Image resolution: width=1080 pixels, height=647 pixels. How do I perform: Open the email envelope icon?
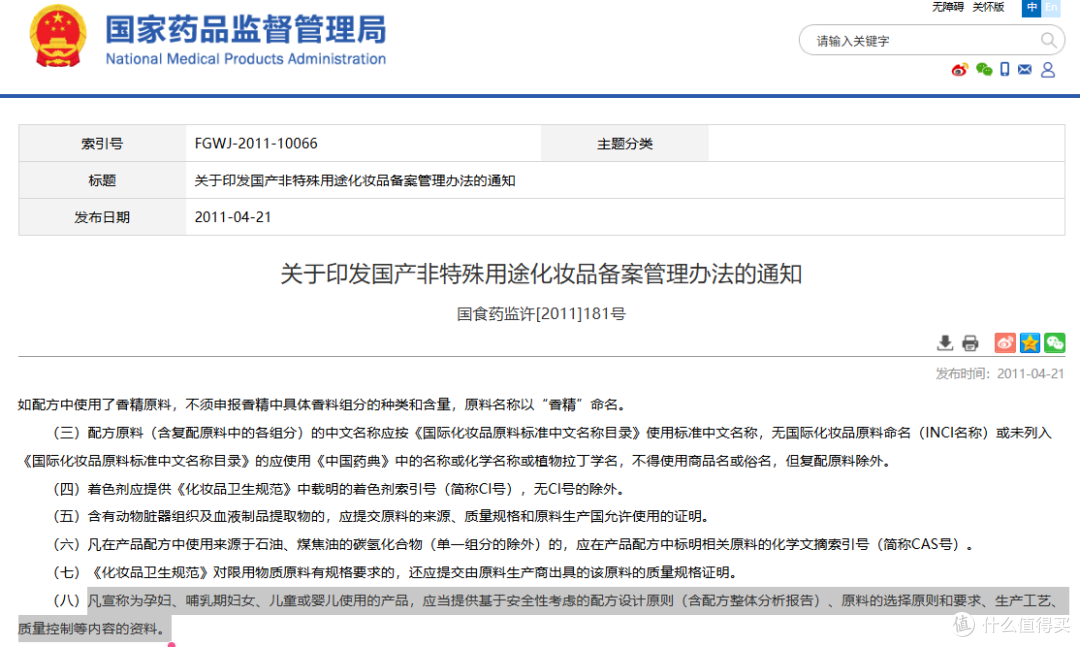click(x=1025, y=70)
